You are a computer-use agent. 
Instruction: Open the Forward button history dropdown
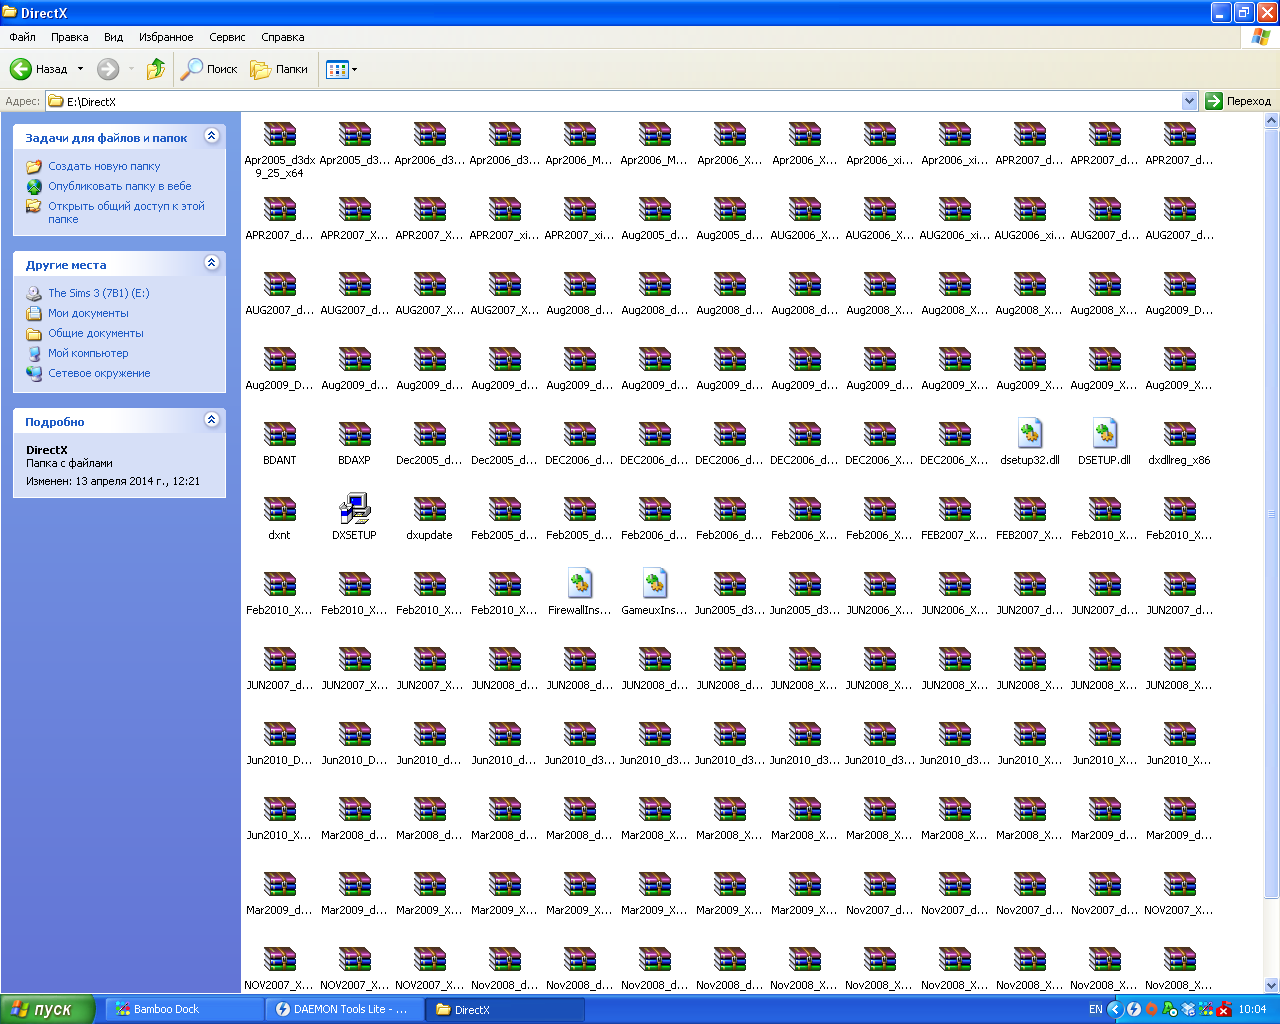click(131, 69)
